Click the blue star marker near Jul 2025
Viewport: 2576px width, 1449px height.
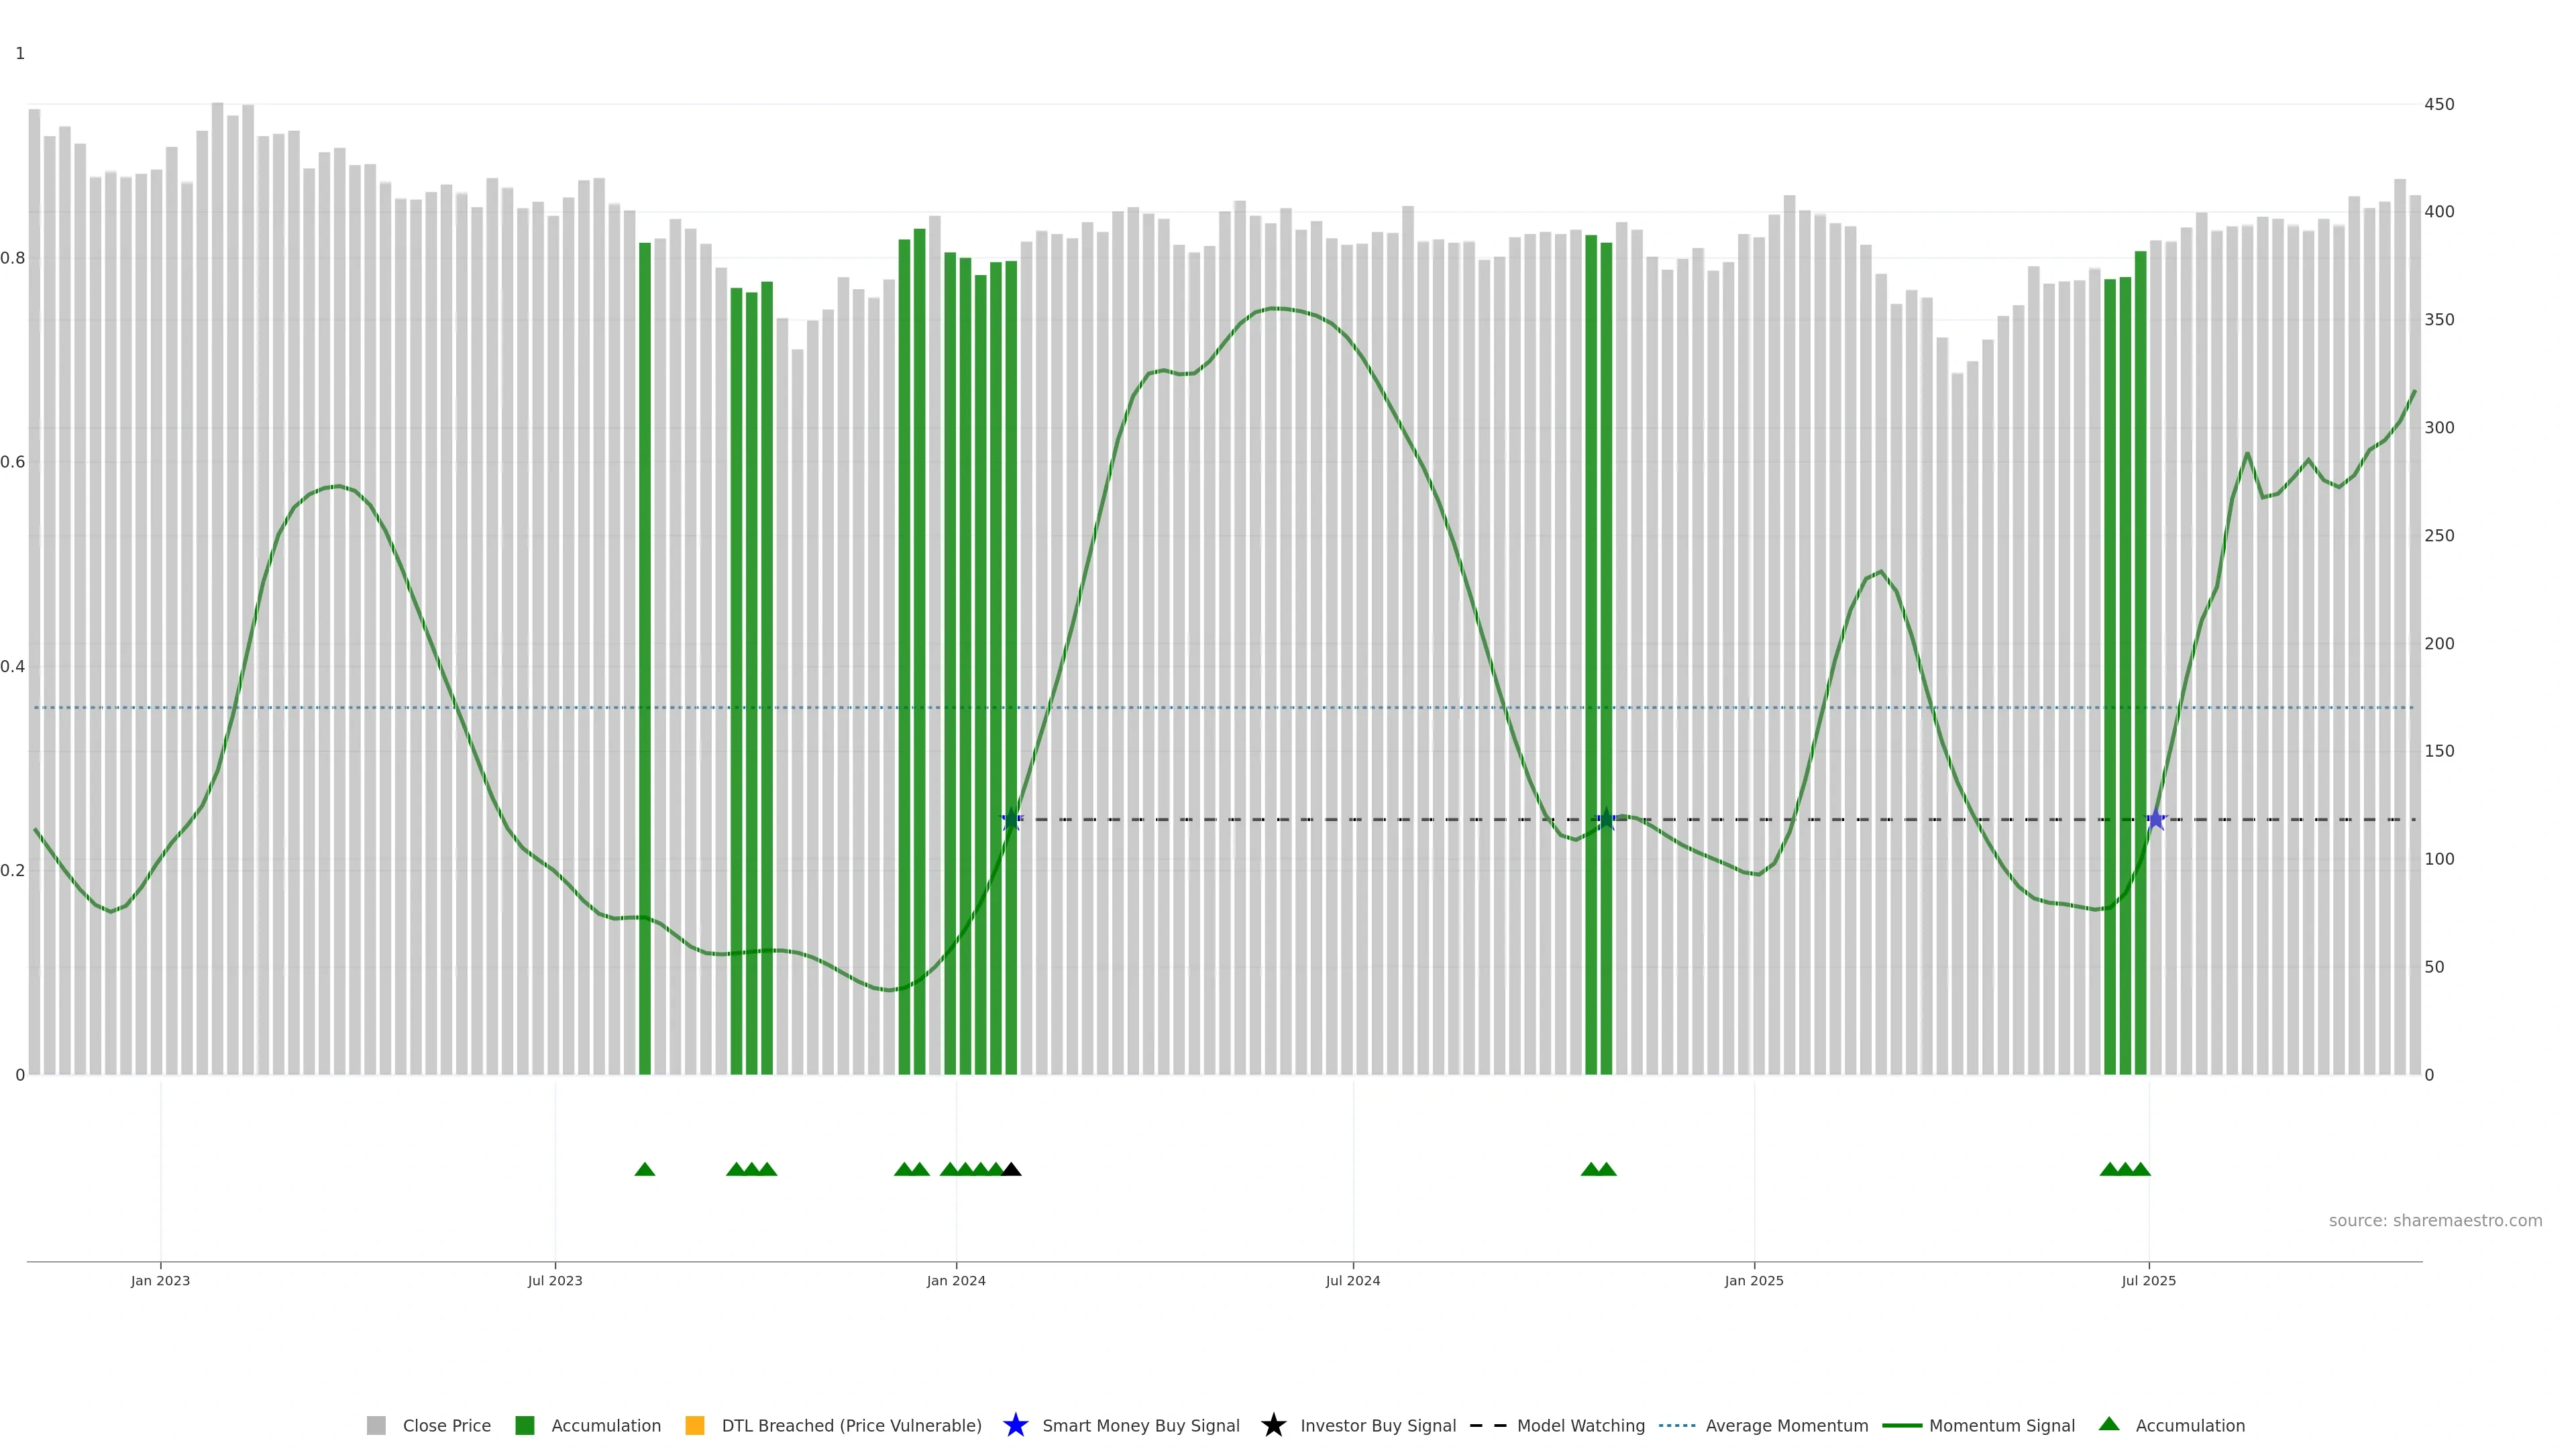coord(2156,820)
